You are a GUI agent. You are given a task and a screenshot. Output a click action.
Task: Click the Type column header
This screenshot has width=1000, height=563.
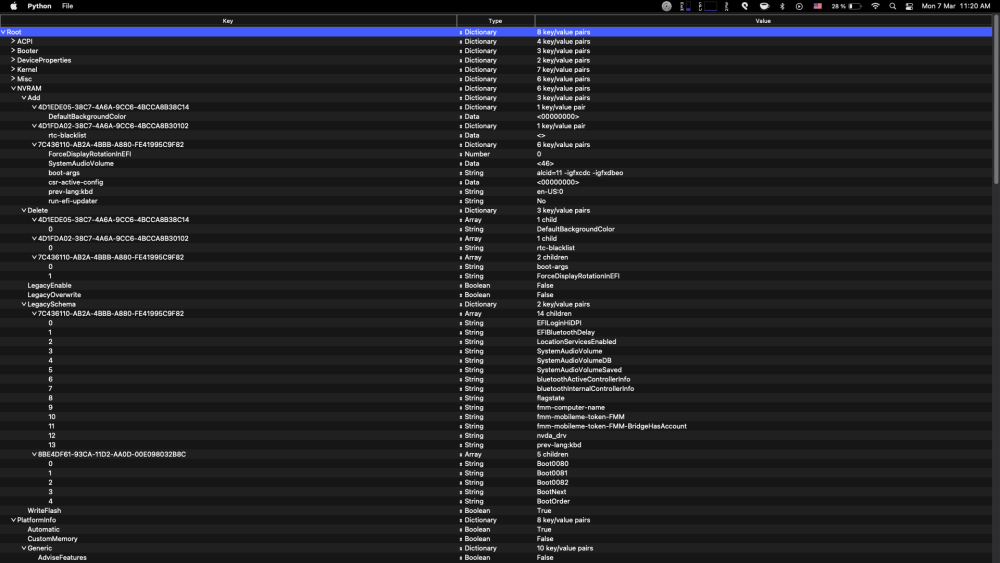(496, 21)
